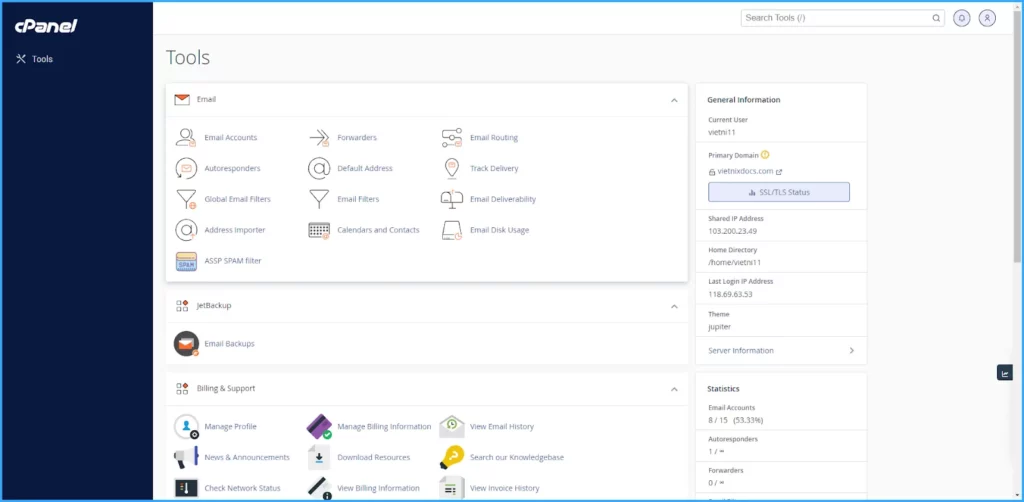Open the Email Backups icon
Screen dimensions: 1024x502
click(x=186, y=343)
